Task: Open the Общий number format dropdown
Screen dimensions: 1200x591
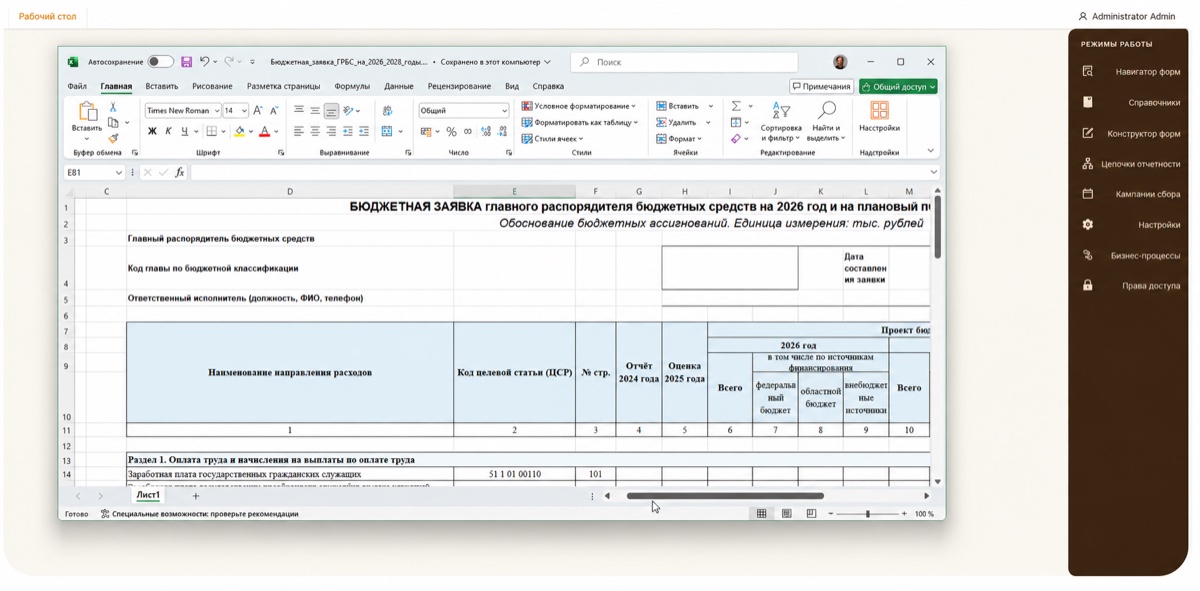Action: pyautogui.click(x=504, y=111)
